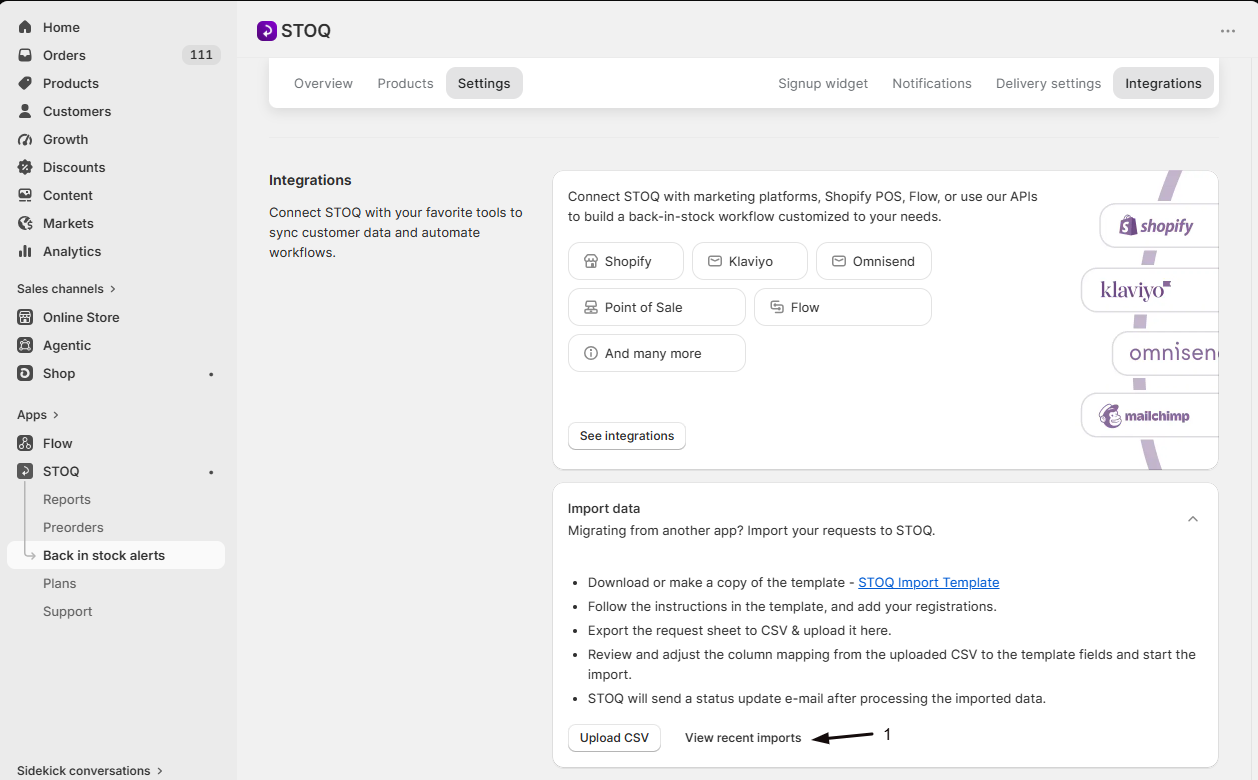Screen dimensions: 1258x780
Task: Click the Online Store storefront icon
Action: (x=25, y=317)
